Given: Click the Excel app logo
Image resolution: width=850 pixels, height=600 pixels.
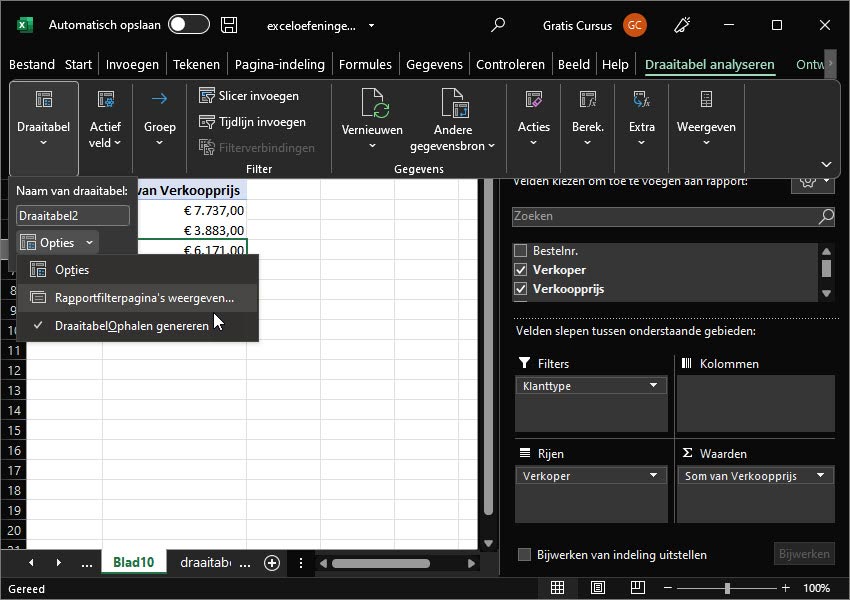Looking at the screenshot, I should click(x=25, y=25).
